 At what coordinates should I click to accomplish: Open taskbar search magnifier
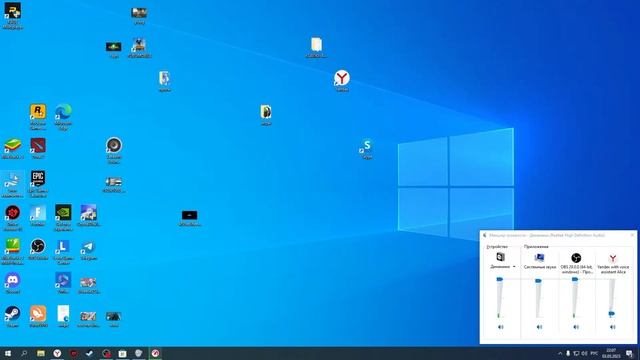(x=24, y=353)
